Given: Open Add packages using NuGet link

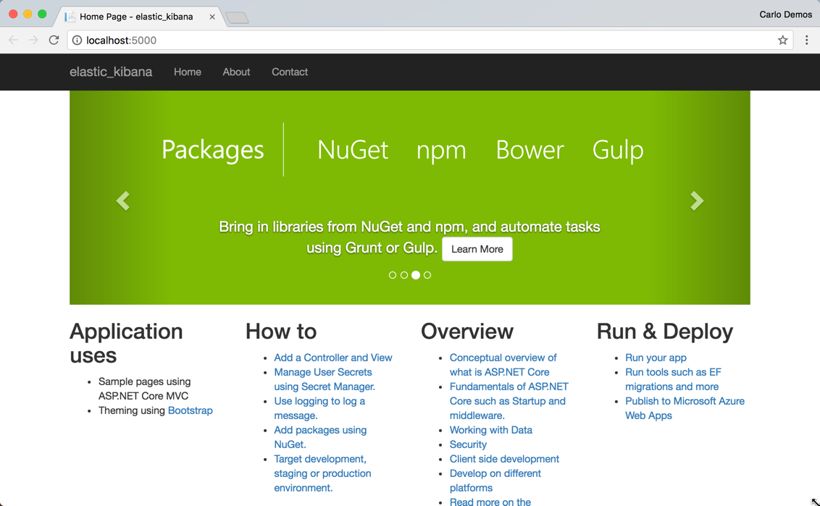Looking at the screenshot, I should [x=320, y=437].
